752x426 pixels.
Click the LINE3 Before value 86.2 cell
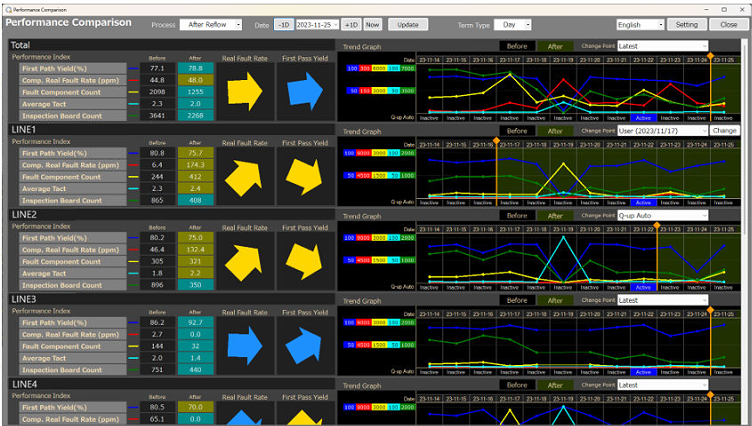coord(157,322)
